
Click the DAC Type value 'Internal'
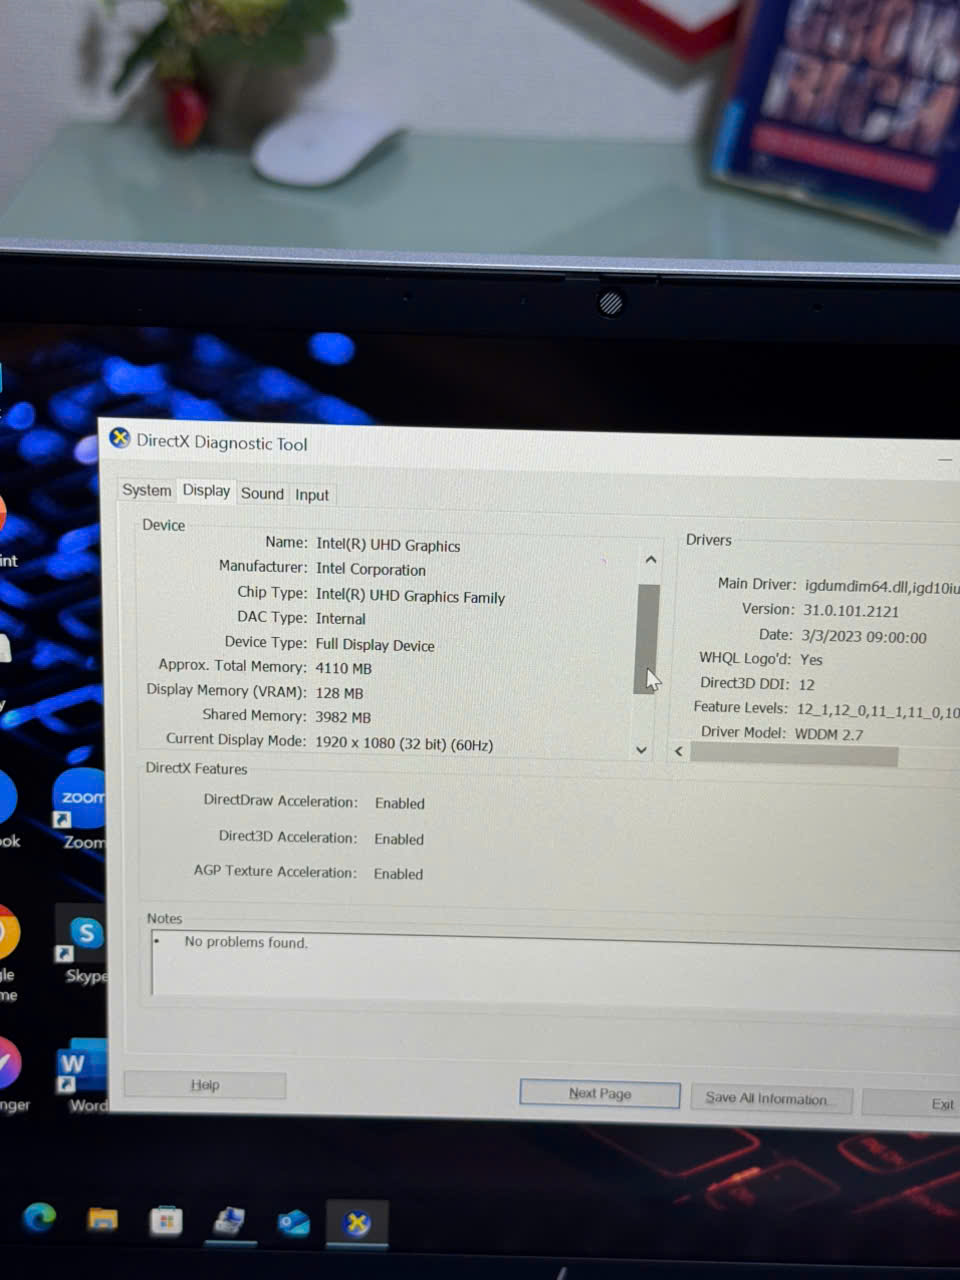[341, 619]
